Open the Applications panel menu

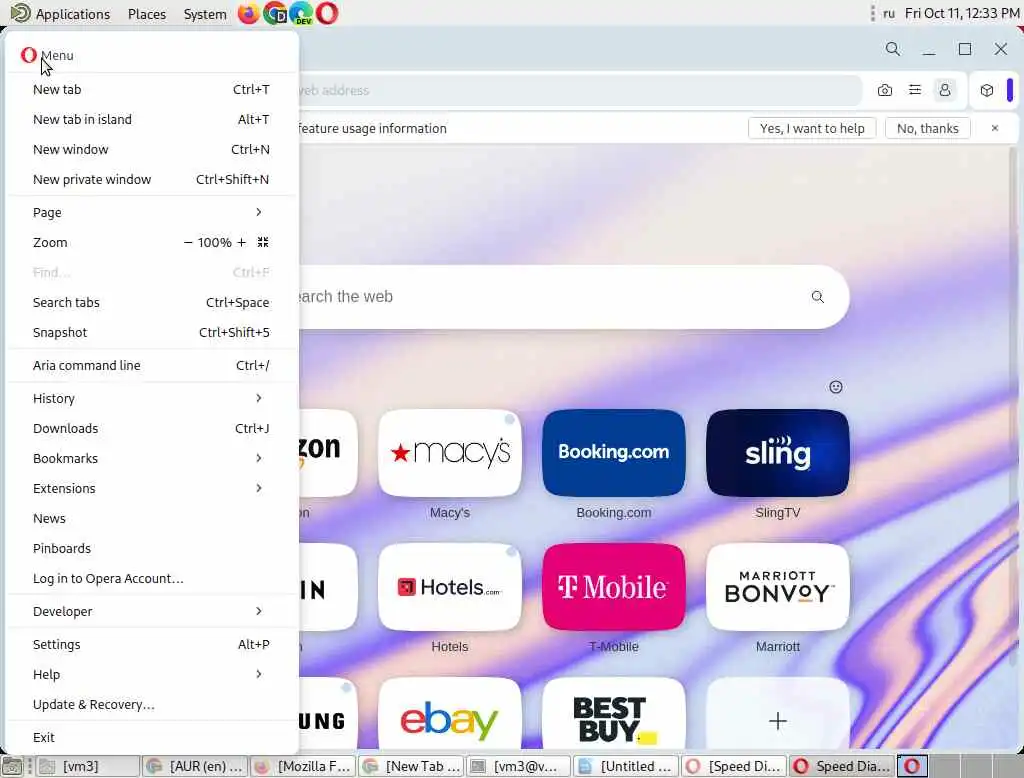[61, 14]
